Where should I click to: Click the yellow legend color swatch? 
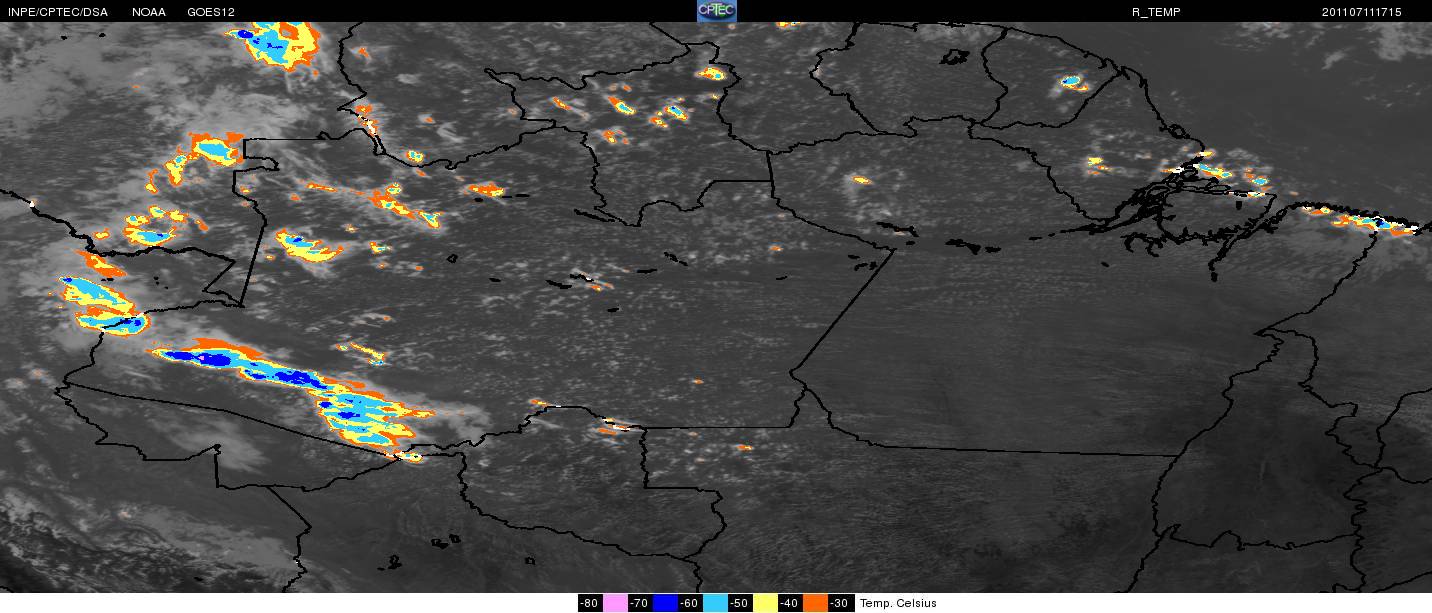coord(766,603)
